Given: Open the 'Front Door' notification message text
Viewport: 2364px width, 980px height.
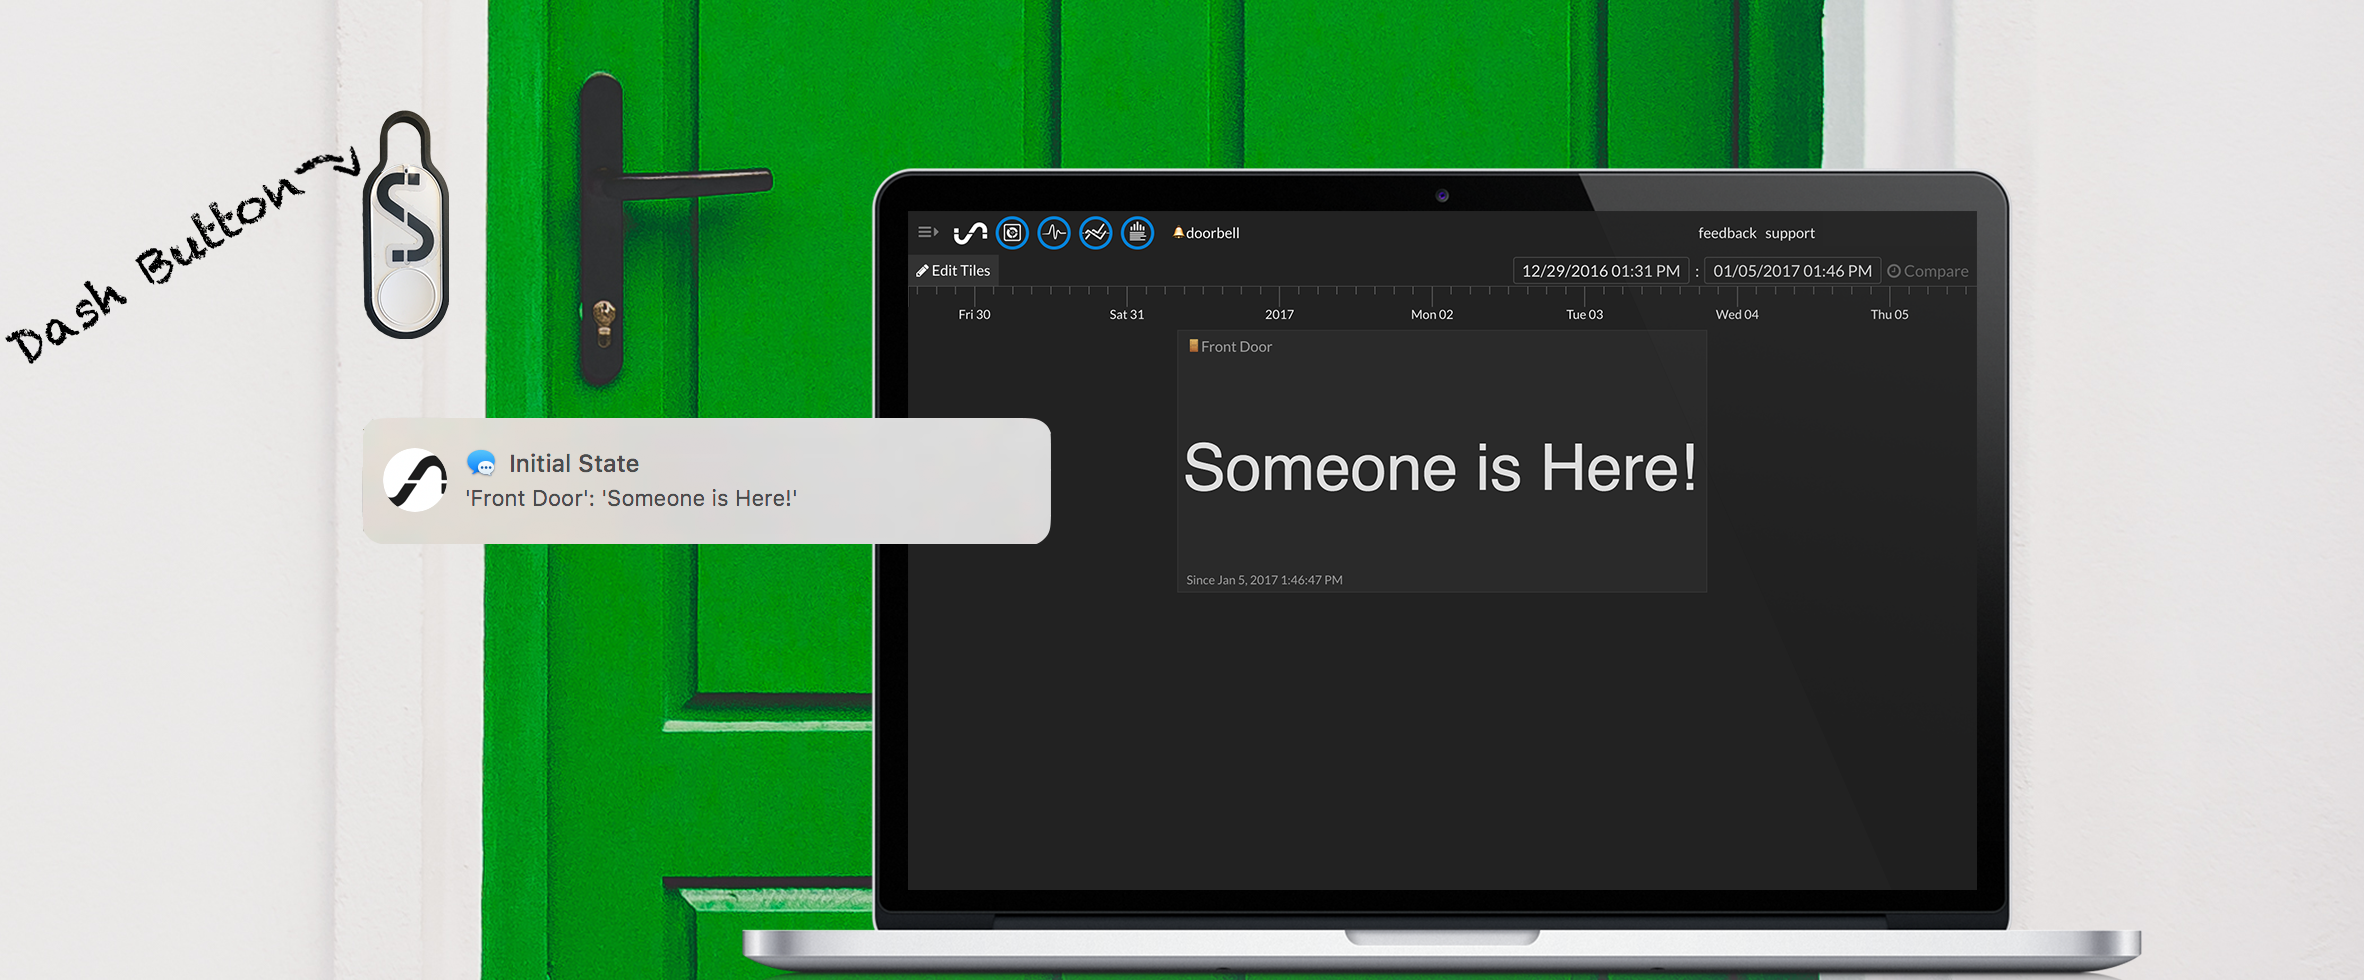Looking at the screenshot, I should [631, 499].
